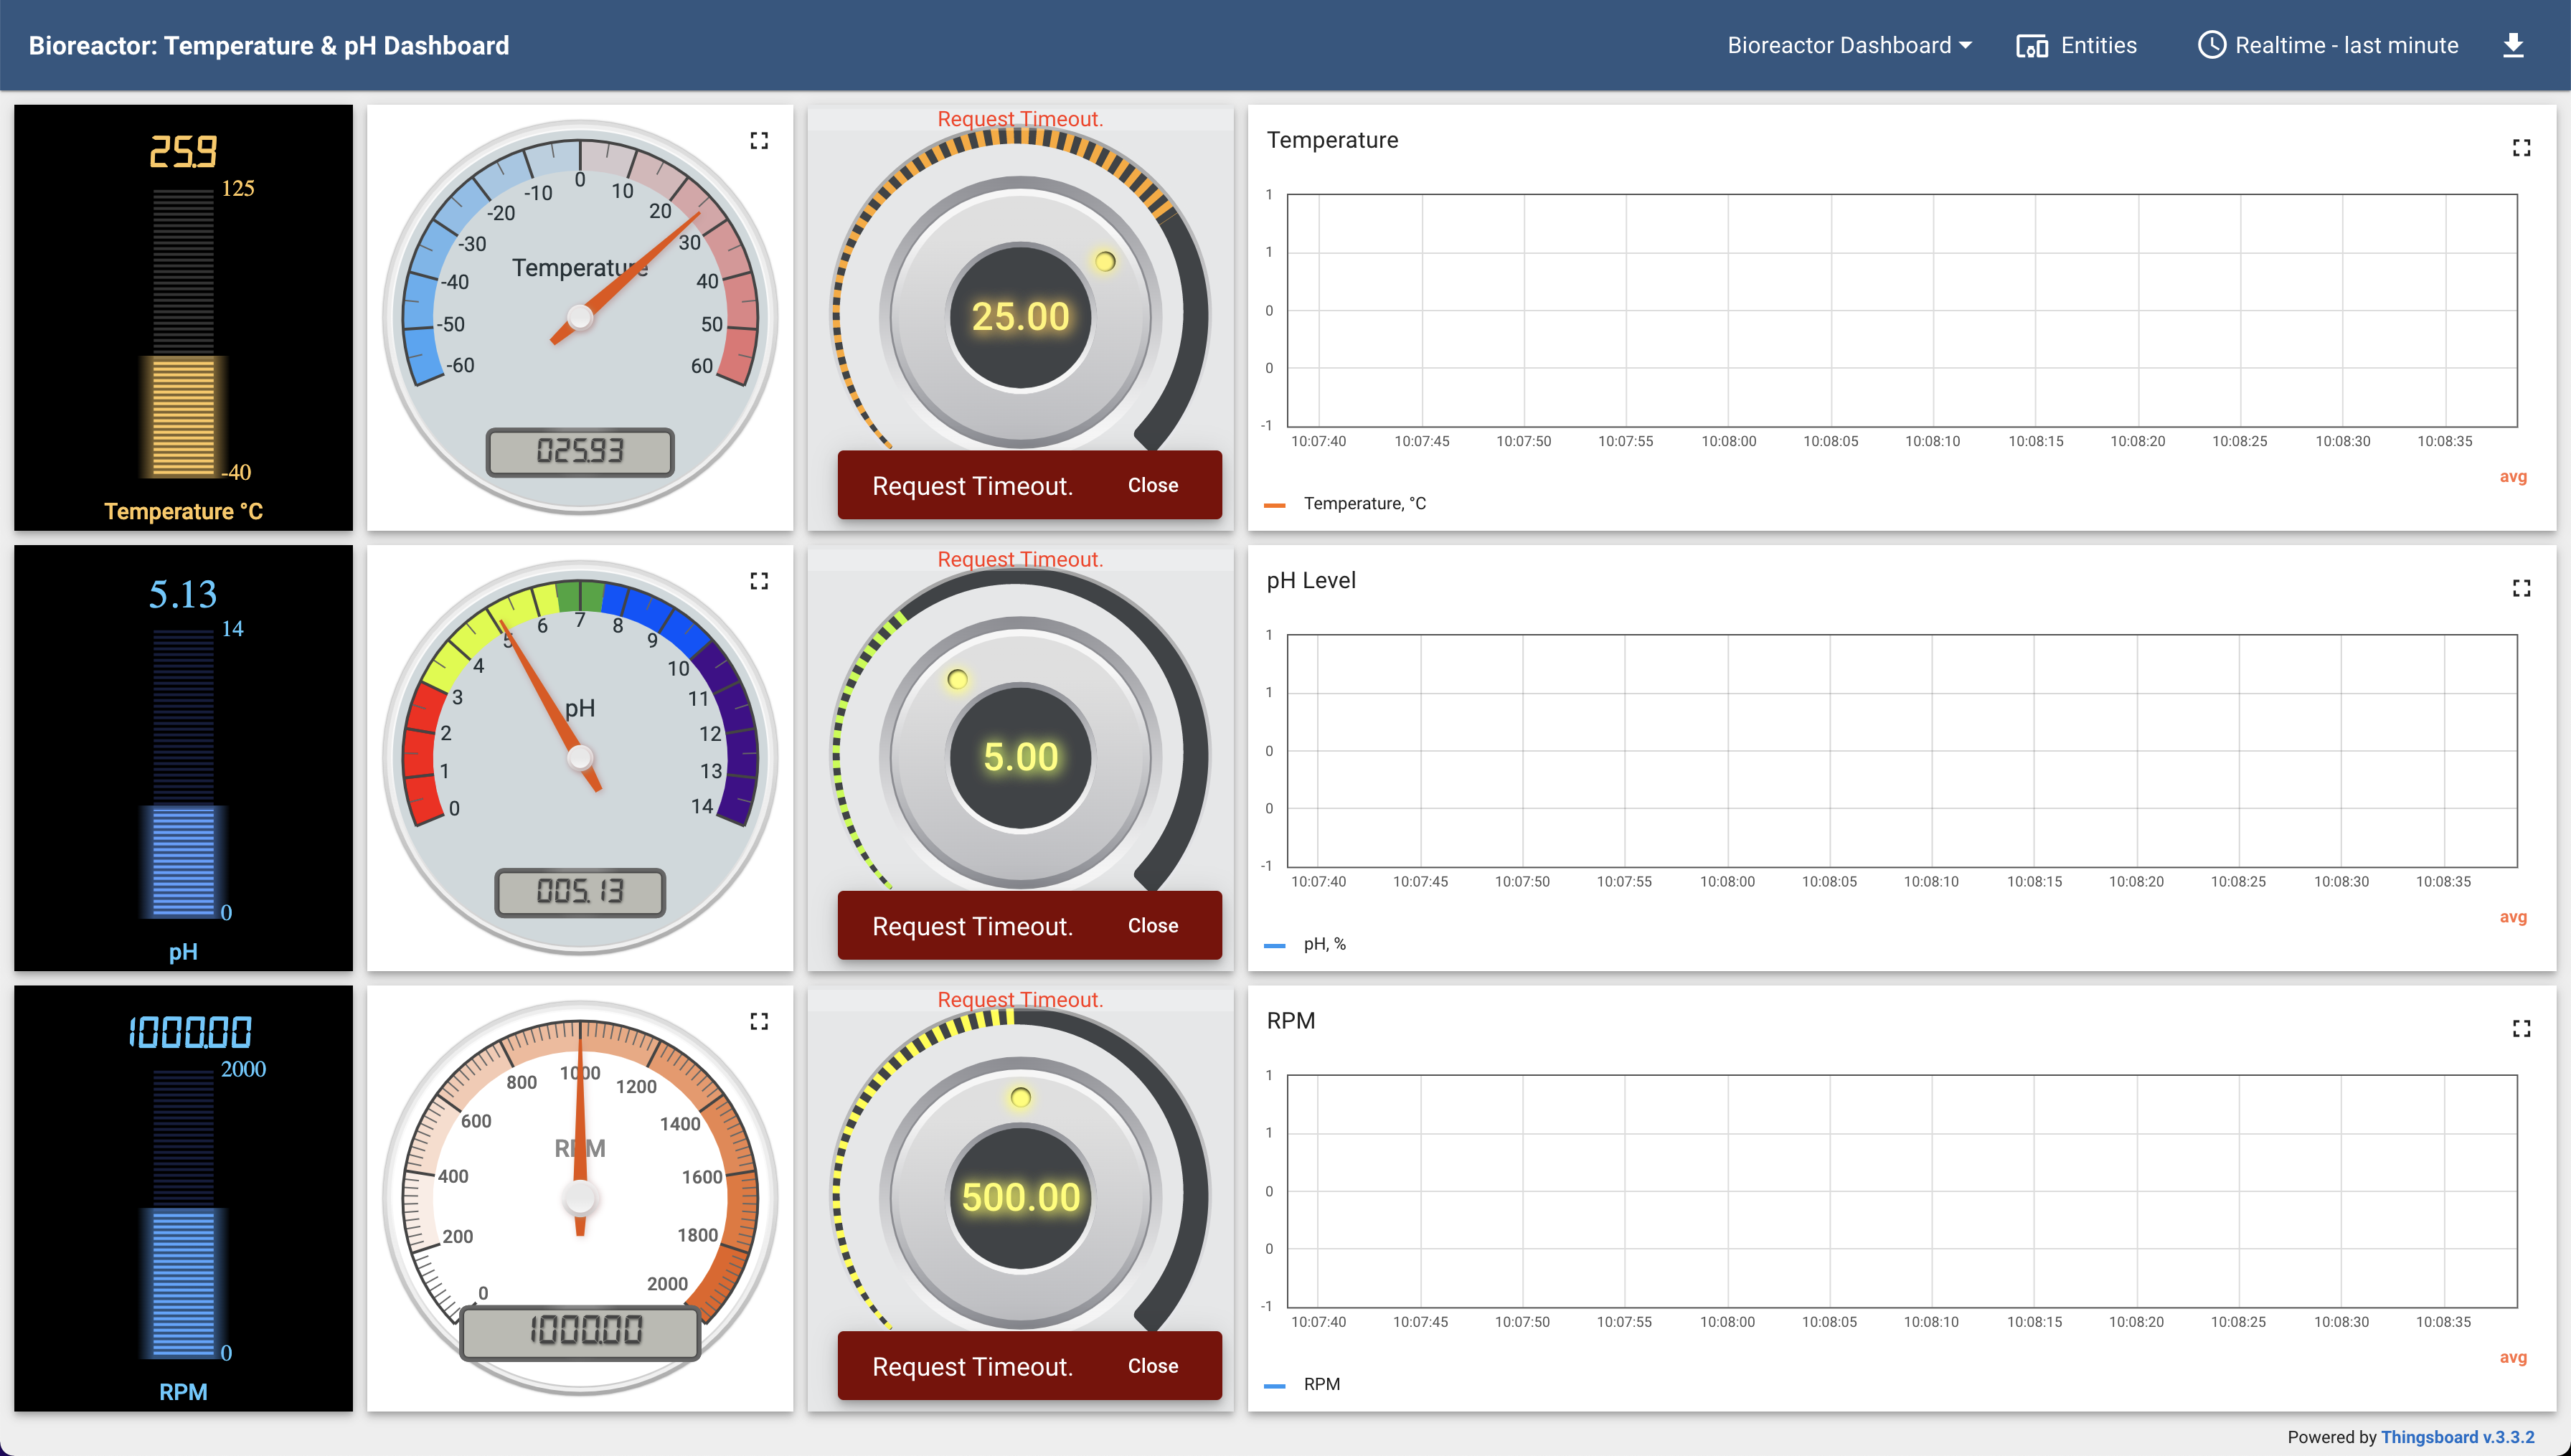Expand Temperature chart to fullscreen
Screen dimensions: 2571x1456
click(2521, 148)
